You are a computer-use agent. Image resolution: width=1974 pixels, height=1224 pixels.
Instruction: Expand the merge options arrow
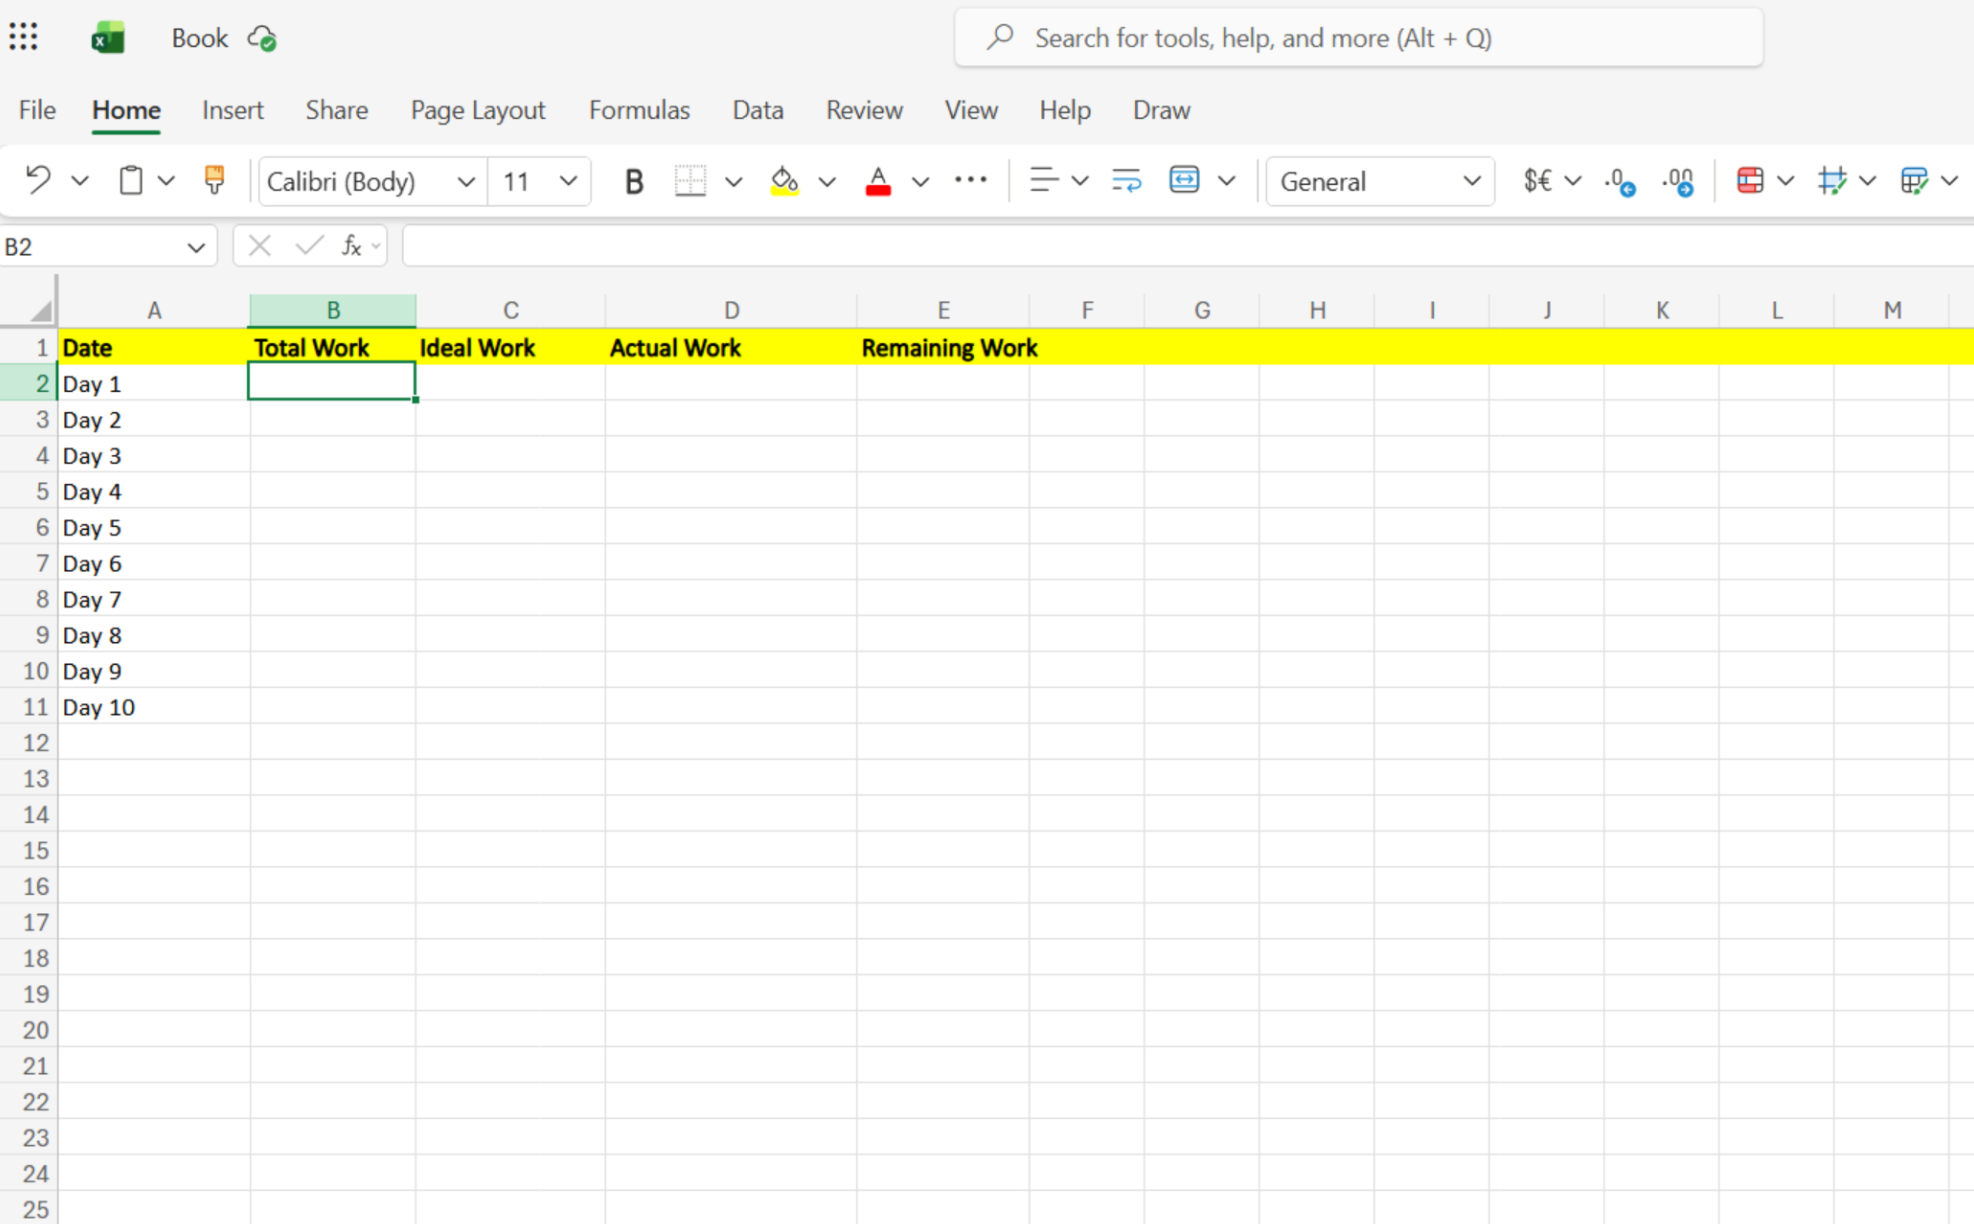1227,181
